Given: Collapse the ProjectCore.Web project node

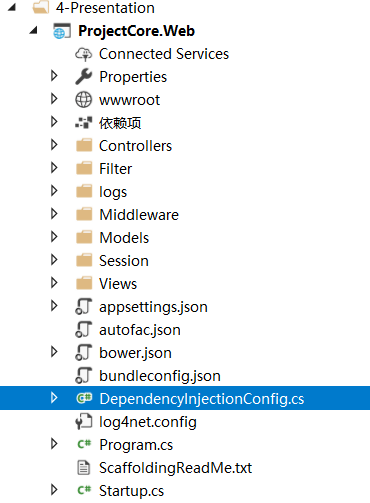Looking at the screenshot, I should [x=33, y=30].
